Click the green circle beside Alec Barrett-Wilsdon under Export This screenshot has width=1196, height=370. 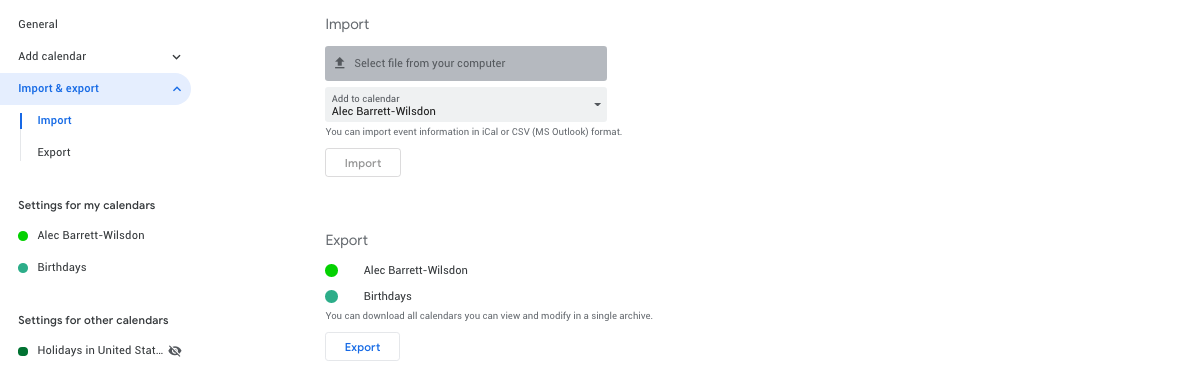(331, 270)
